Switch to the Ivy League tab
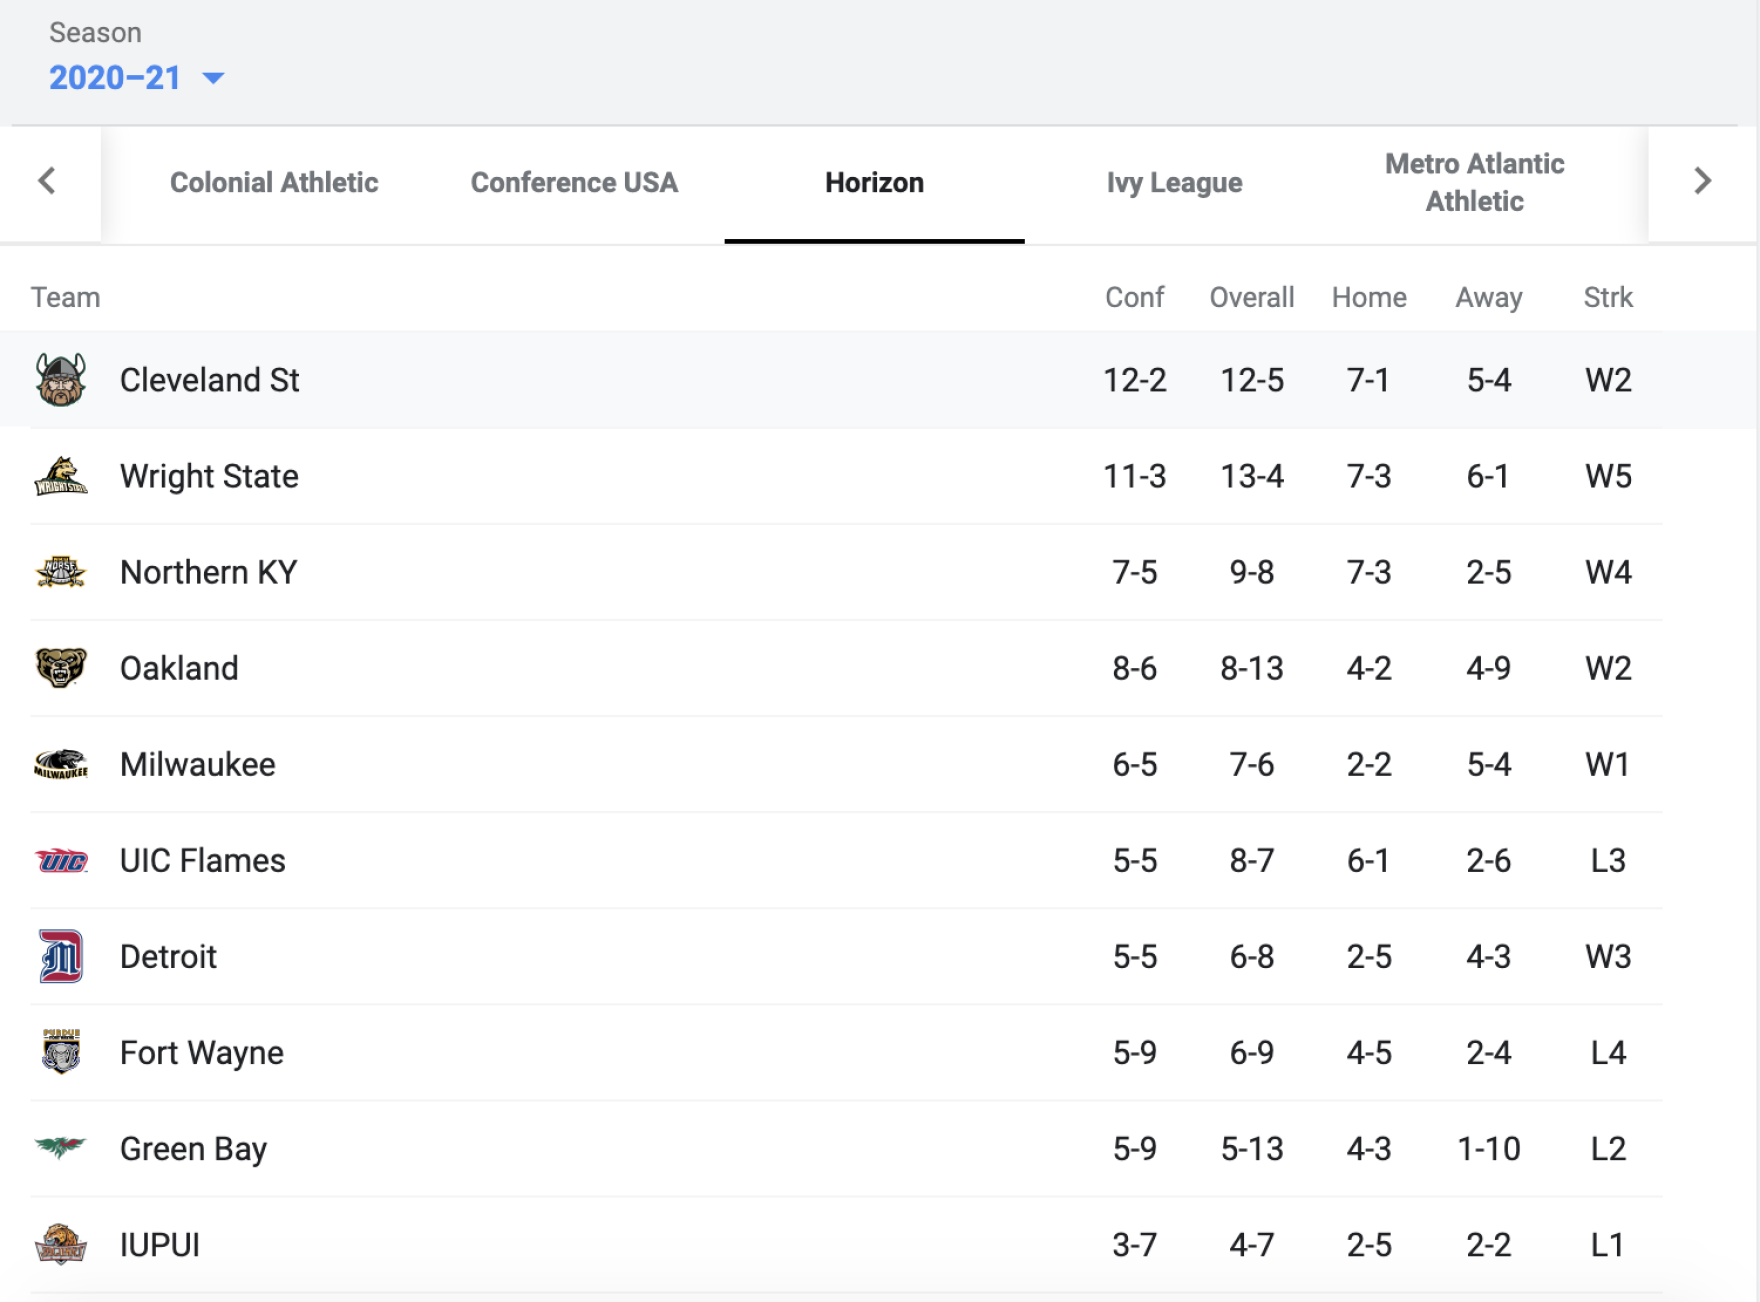The image size is (1760, 1302). coord(1173,182)
